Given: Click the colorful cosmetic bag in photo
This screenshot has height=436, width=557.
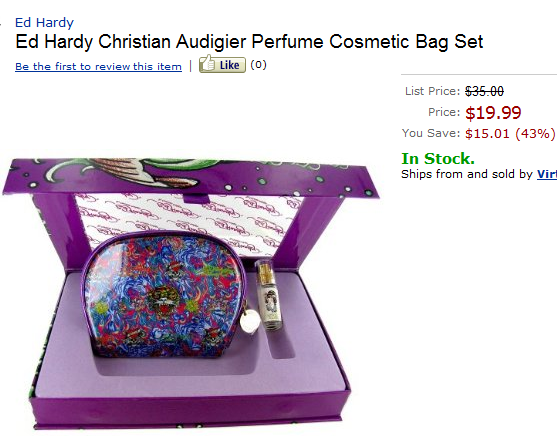Looking at the screenshot, I should click(164, 294).
